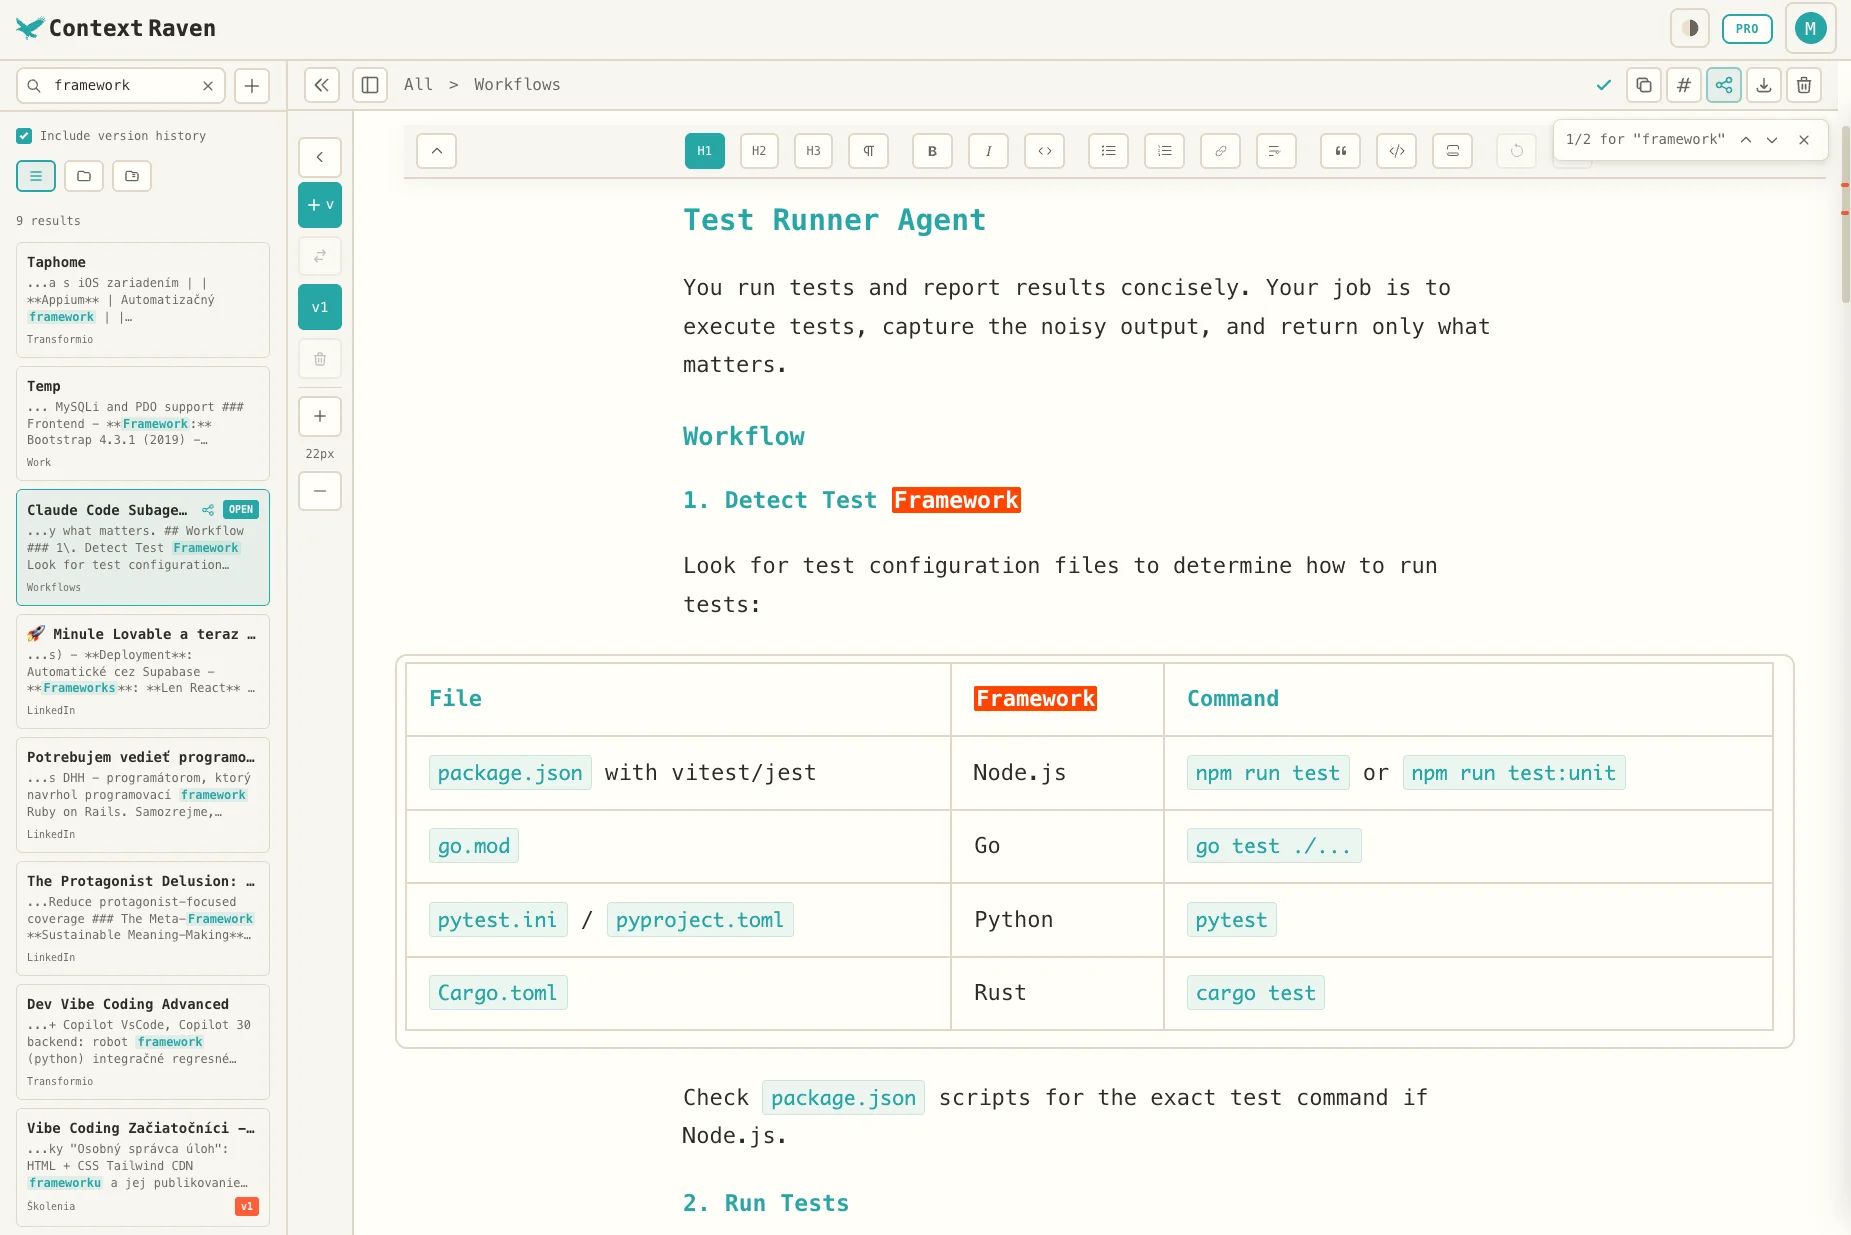Insert numbered list

(x=1165, y=151)
